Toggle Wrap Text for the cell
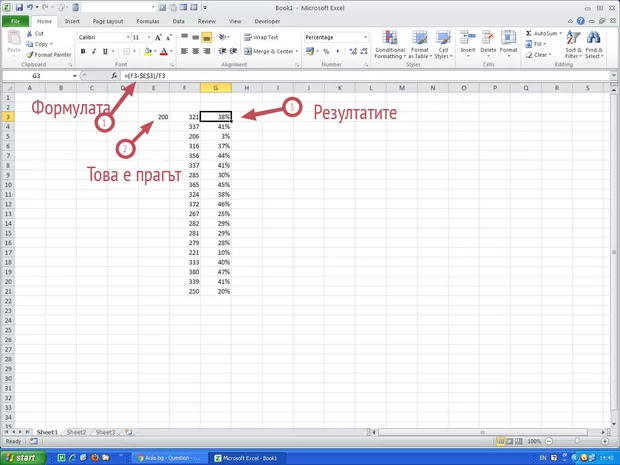Image resolution: width=620 pixels, height=465 pixels. tap(260, 37)
